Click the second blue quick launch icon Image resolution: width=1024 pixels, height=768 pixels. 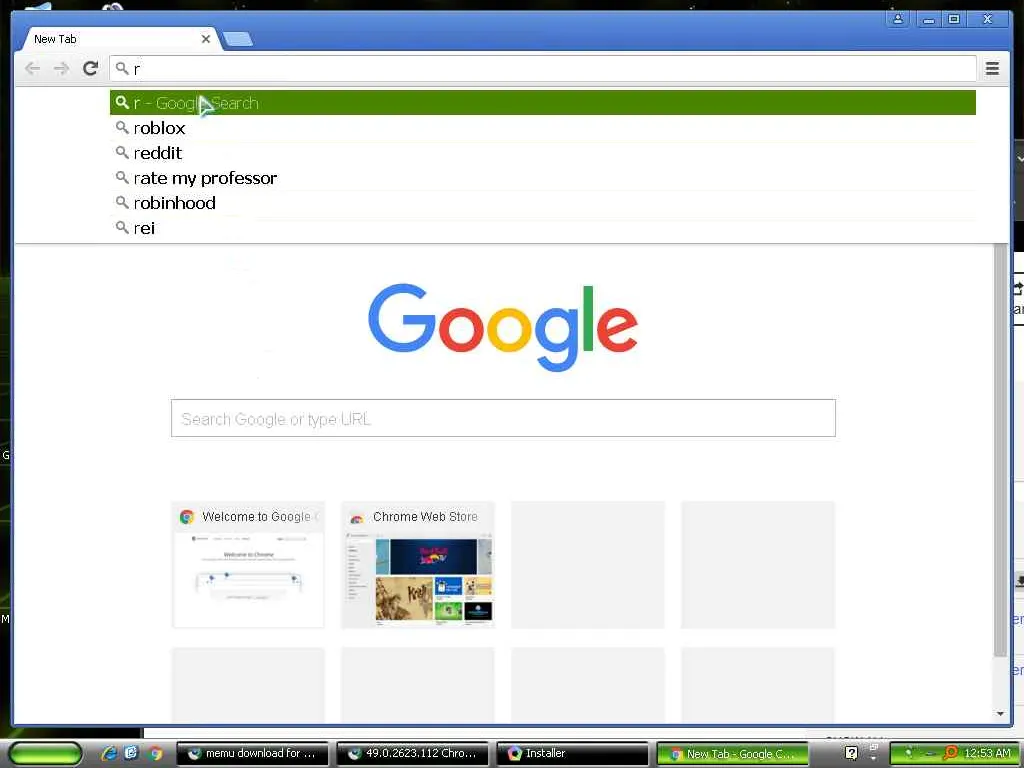tap(131, 753)
